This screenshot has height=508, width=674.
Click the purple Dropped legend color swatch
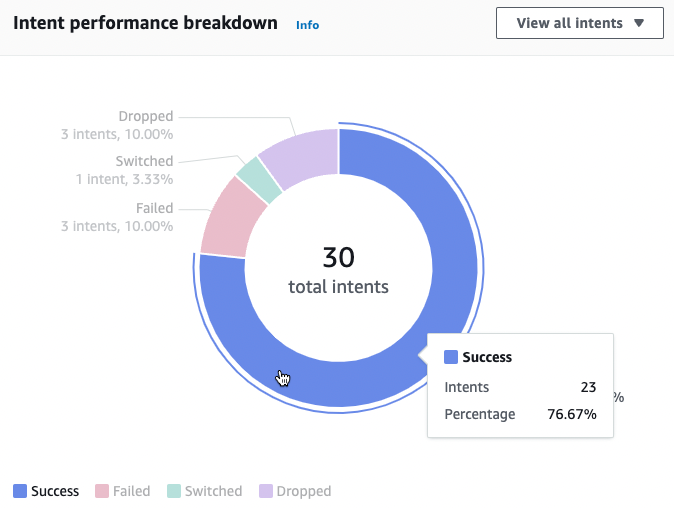pyautogui.click(x=266, y=491)
